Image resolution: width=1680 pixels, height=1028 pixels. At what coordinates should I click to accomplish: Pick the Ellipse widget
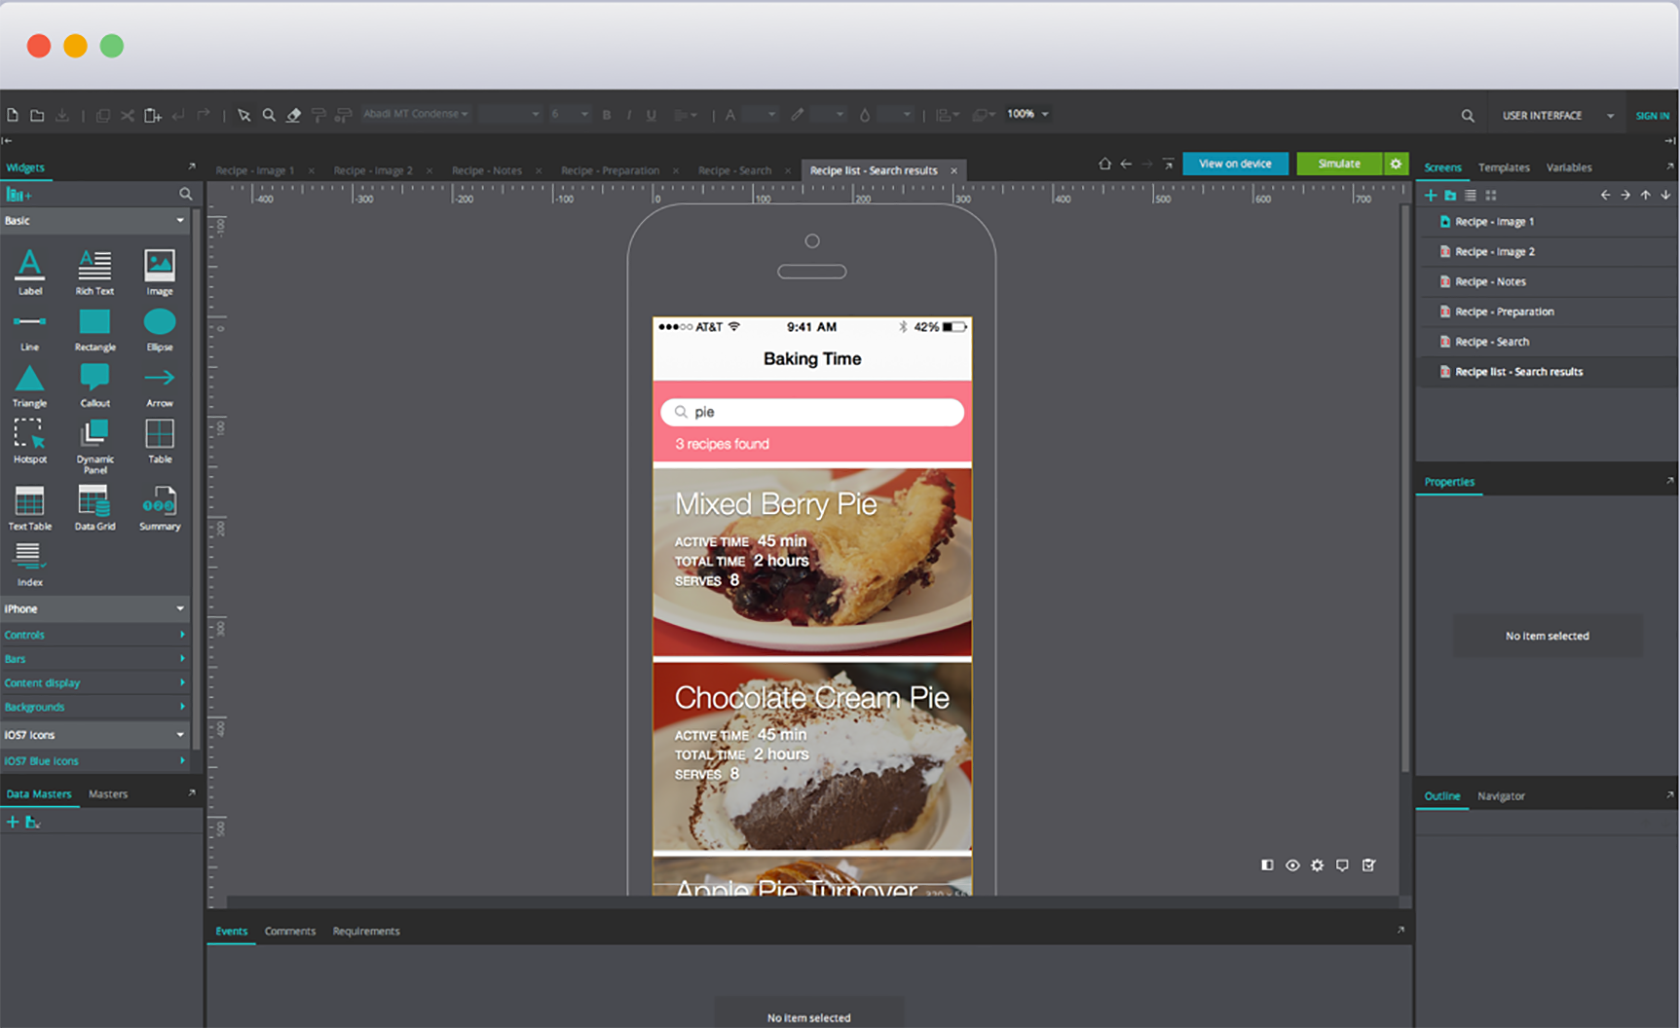[x=160, y=331]
